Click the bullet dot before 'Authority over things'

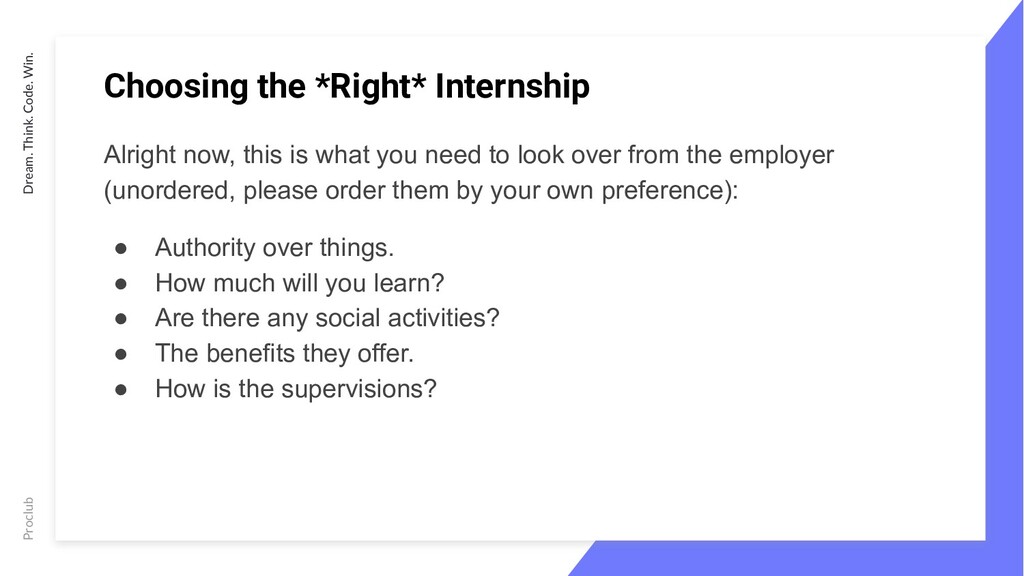click(121, 248)
